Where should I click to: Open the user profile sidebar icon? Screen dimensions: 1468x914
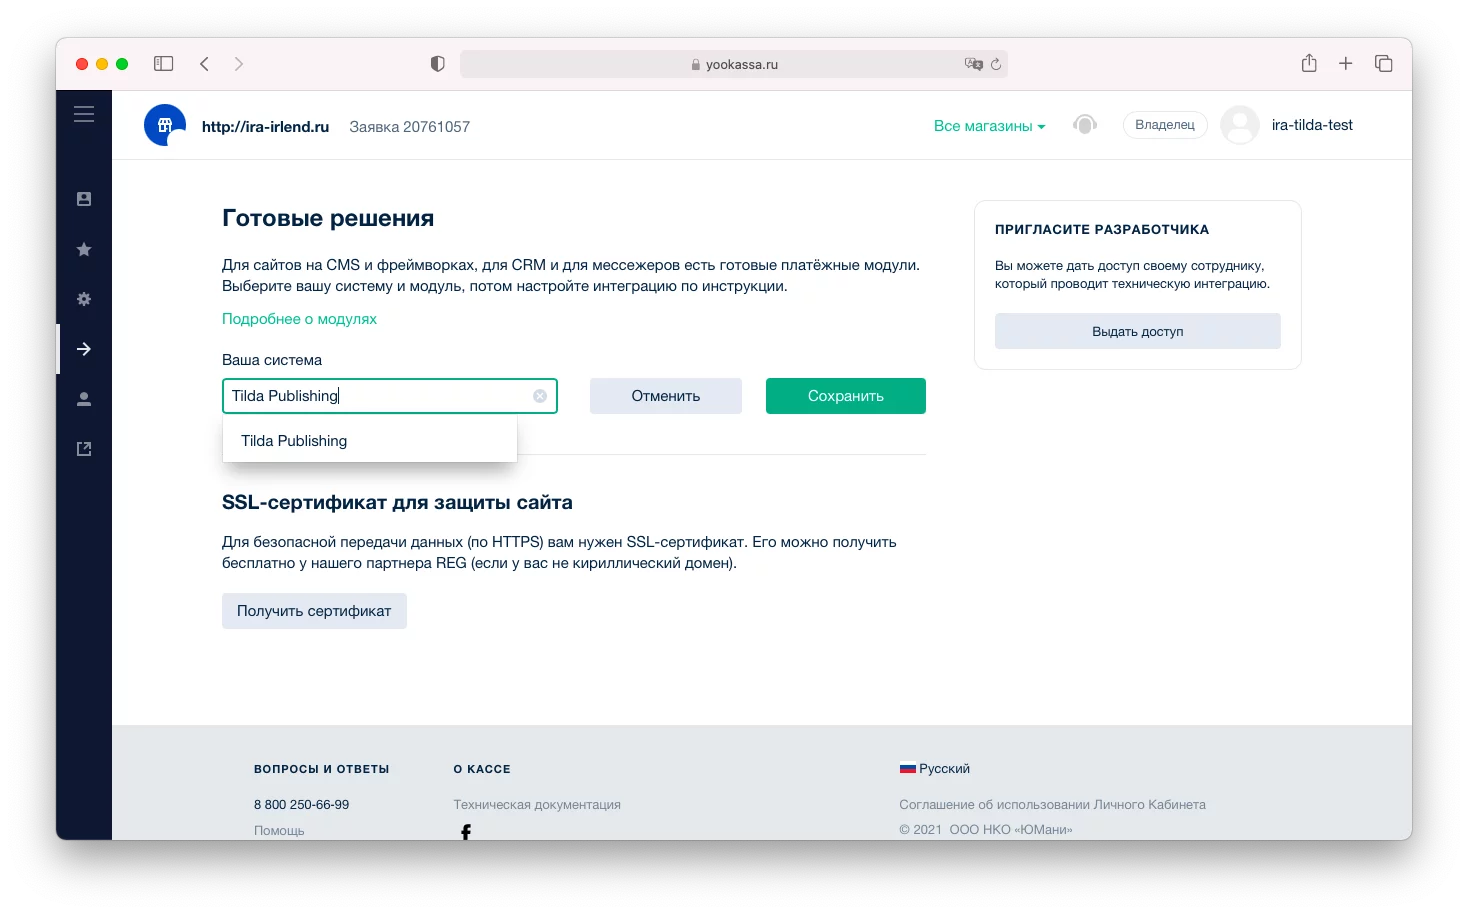[x=84, y=399]
